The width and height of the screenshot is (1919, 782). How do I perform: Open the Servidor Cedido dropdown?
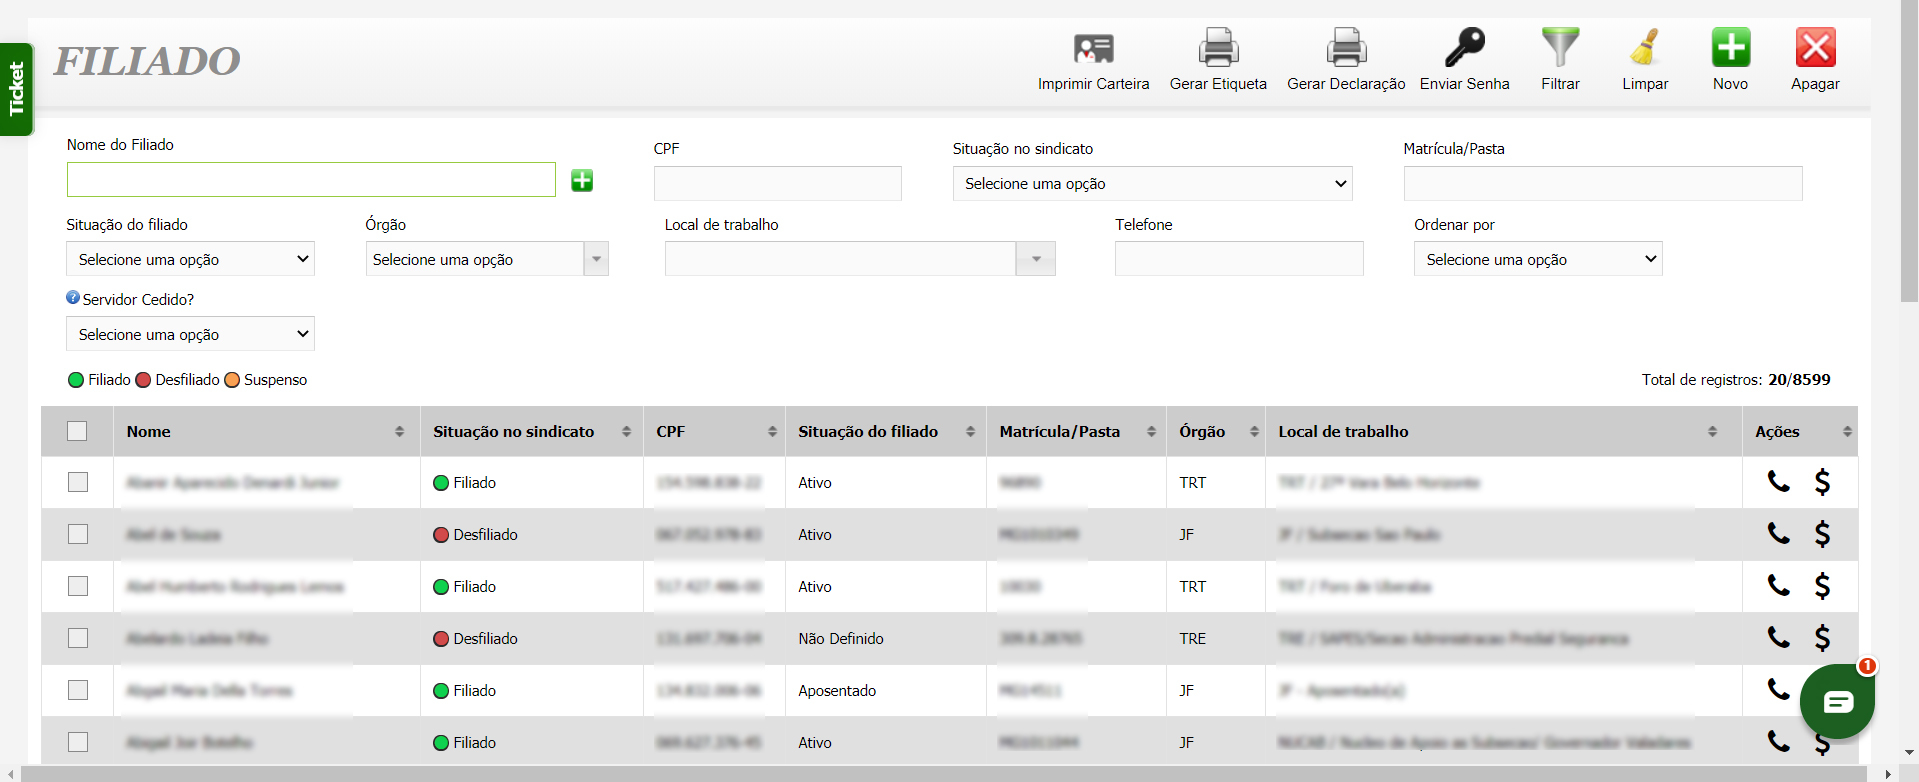click(190, 334)
